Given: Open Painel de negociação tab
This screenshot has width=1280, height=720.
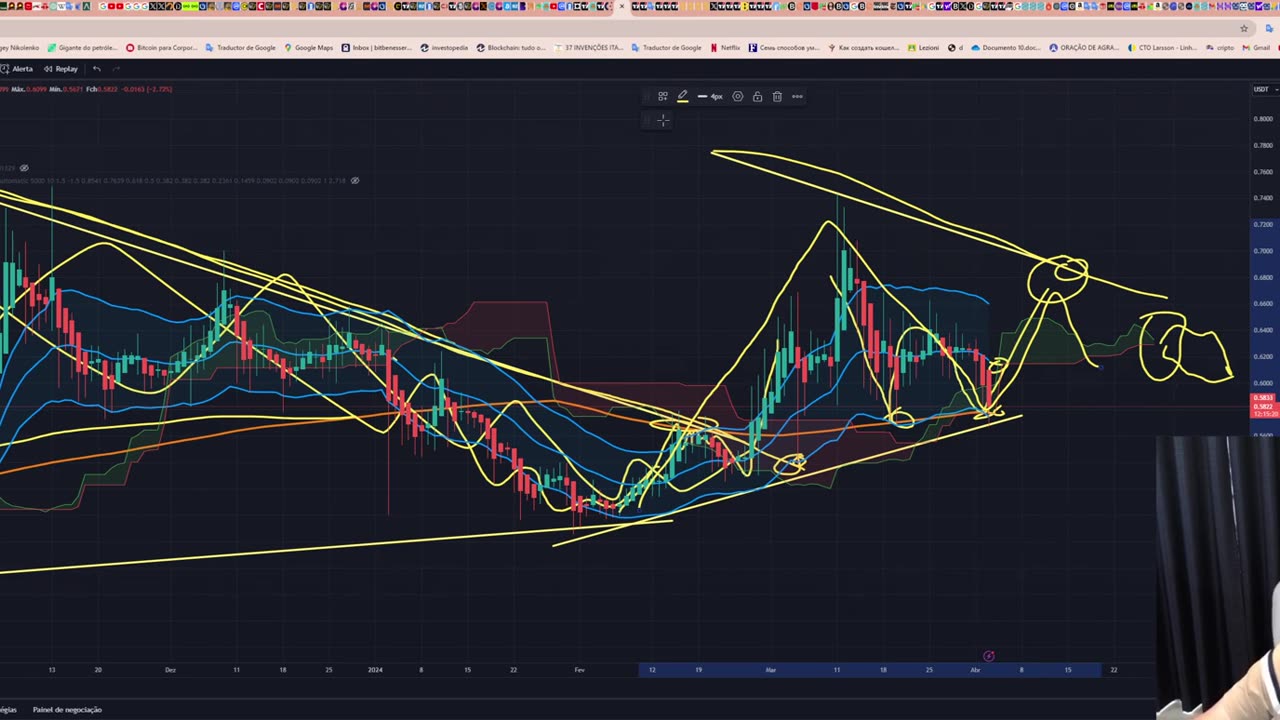Looking at the screenshot, I should pyautogui.click(x=67, y=710).
